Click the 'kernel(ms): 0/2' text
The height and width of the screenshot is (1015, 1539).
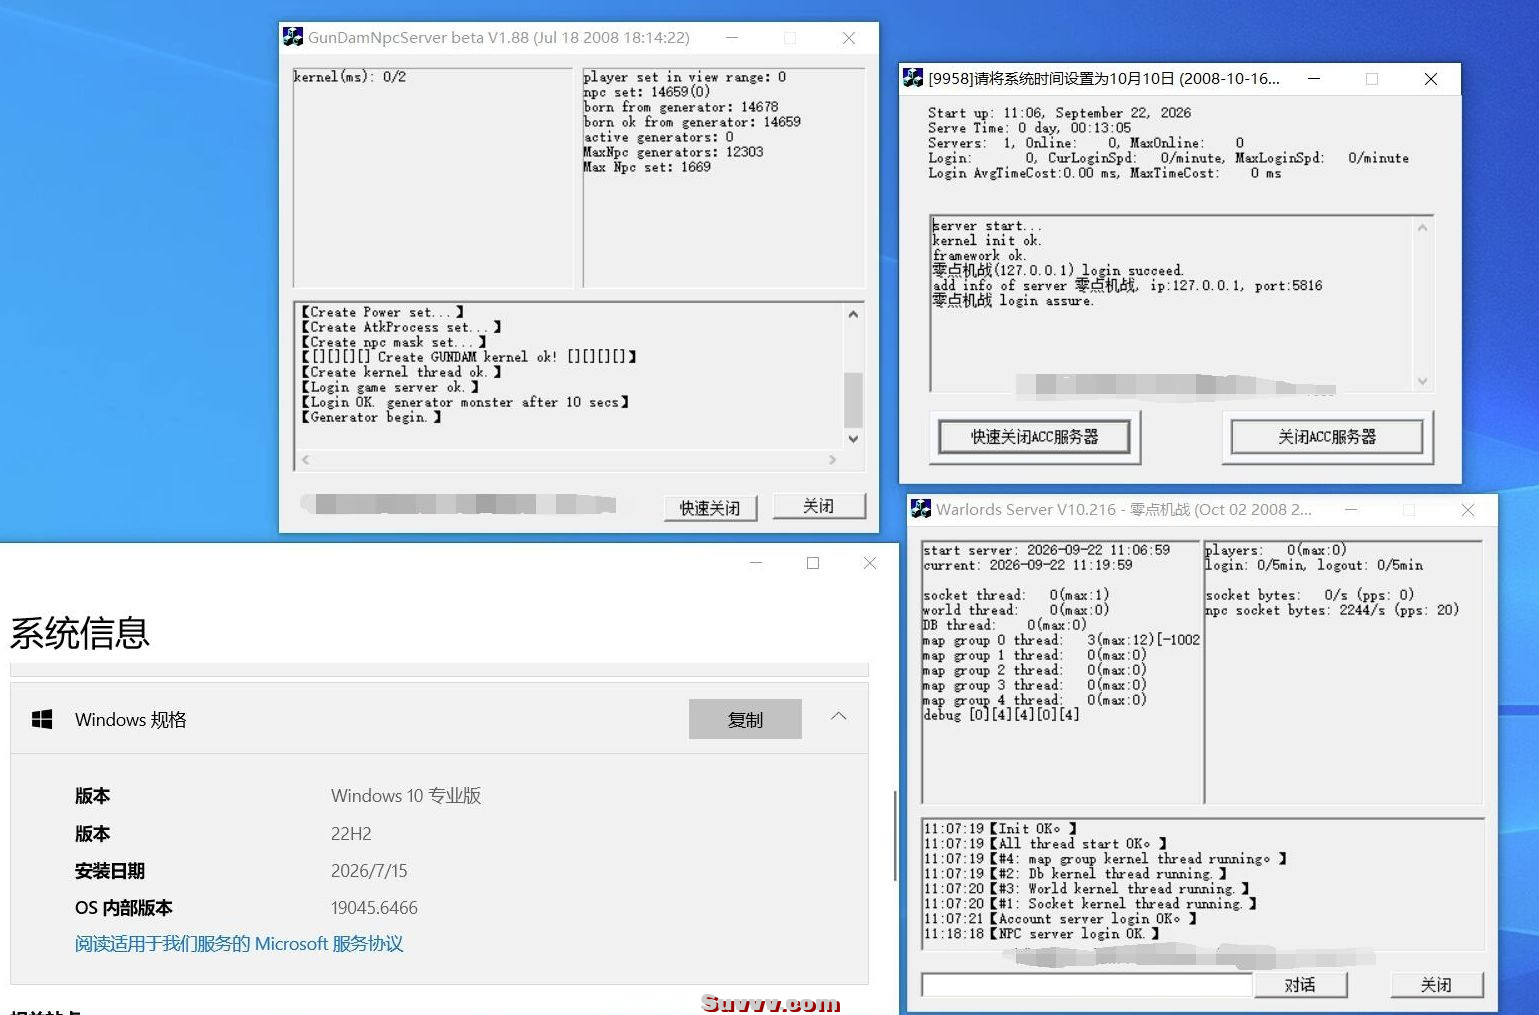pyautogui.click(x=350, y=77)
